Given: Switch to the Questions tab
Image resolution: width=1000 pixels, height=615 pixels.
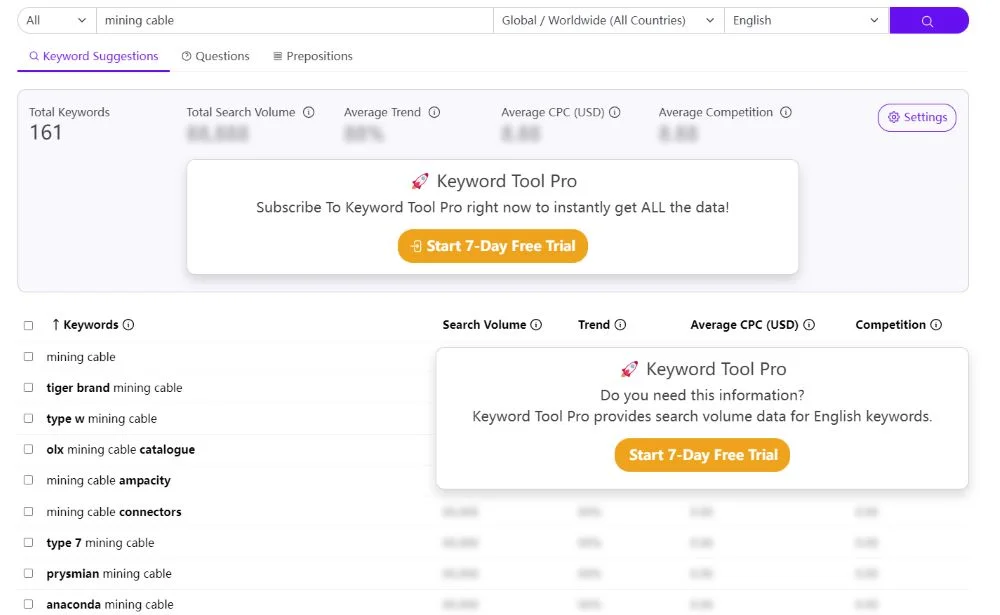Looking at the screenshot, I should (x=215, y=57).
